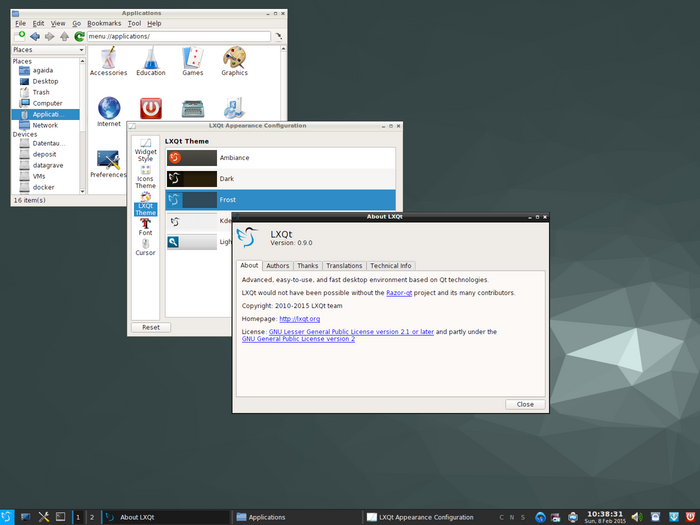Click the green Reload button in file manager
This screenshot has width=700, height=525.
click(79, 36)
